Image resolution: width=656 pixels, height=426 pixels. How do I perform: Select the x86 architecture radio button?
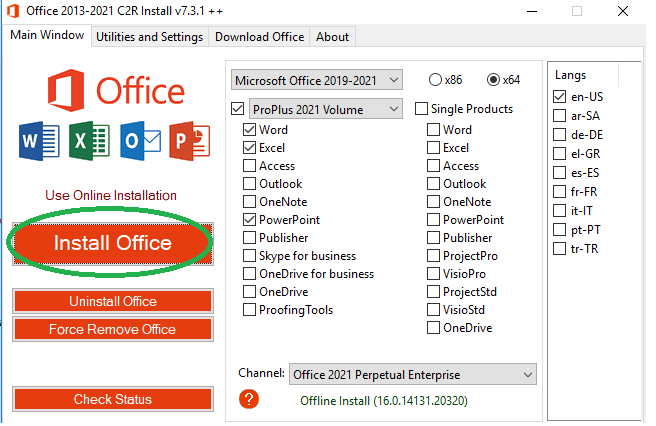point(435,80)
